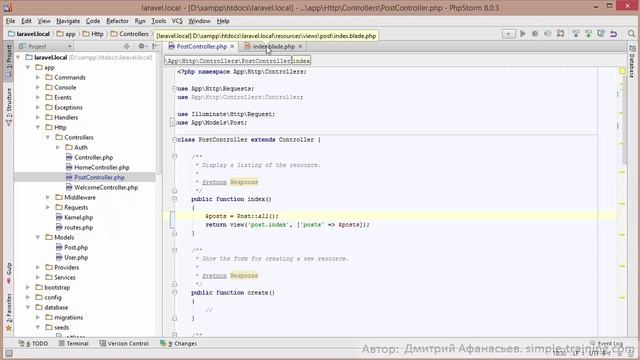The image size is (640, 360).
Task: Open the TODO tool window
Action: tap(33, 344)
